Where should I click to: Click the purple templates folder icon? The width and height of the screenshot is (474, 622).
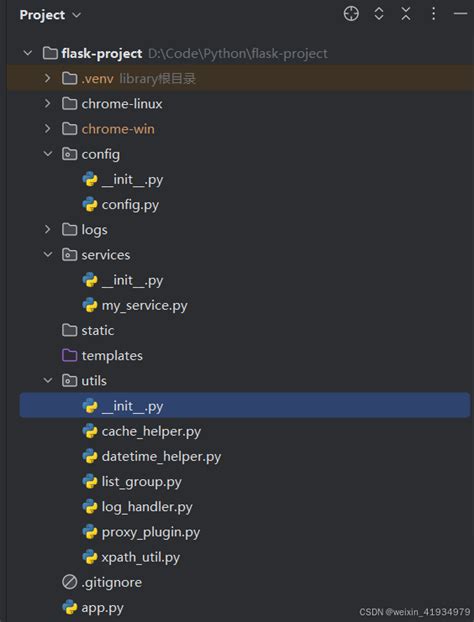[x=69, y=355]
